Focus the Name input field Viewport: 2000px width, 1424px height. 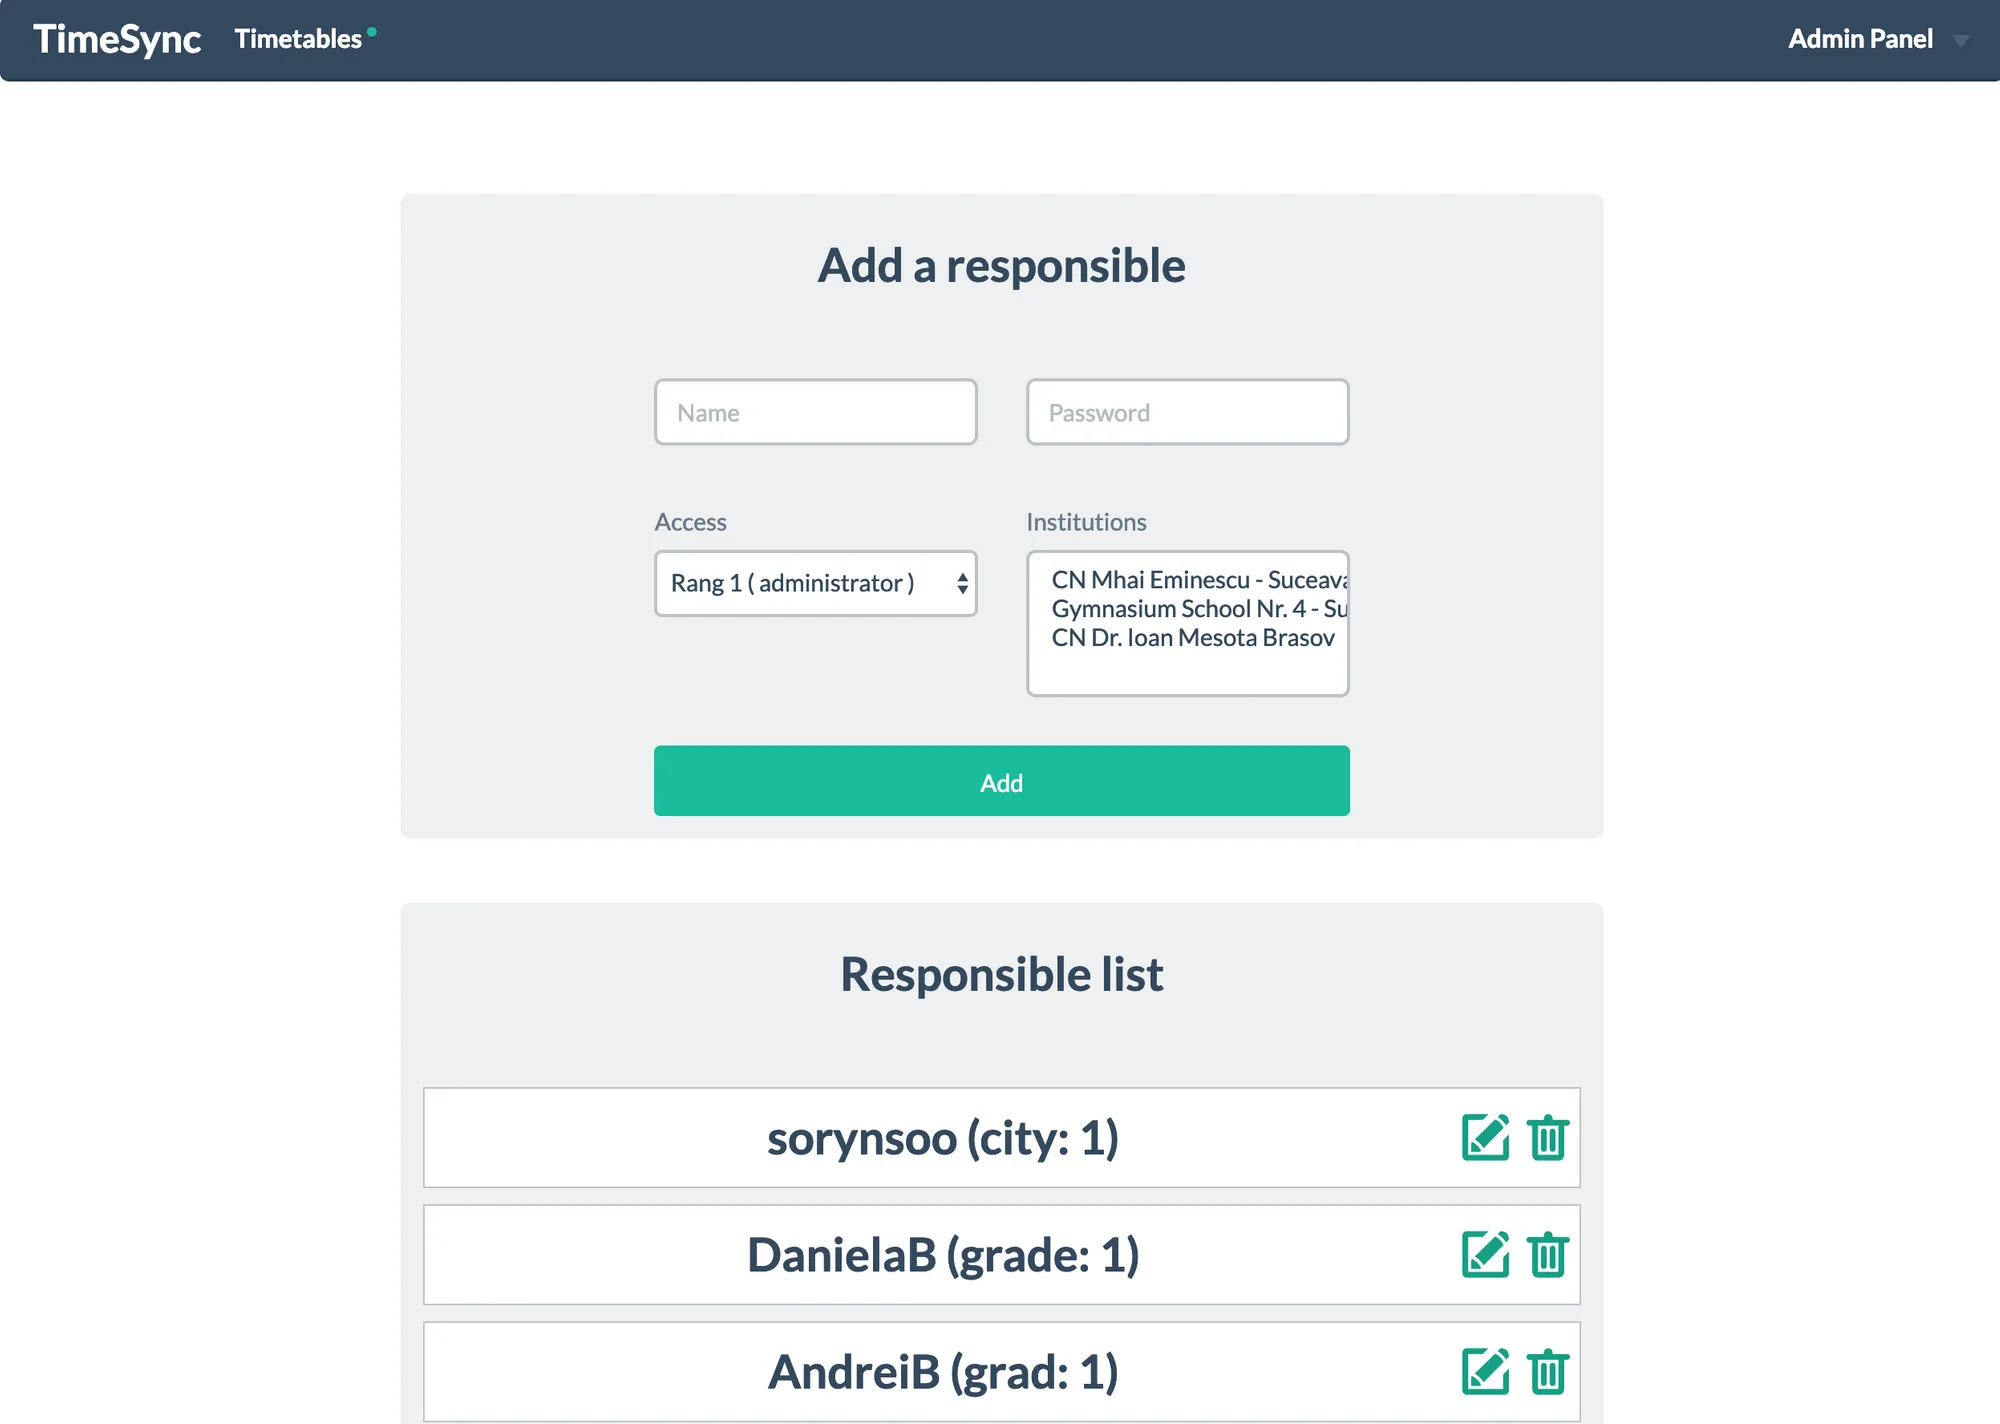(815, 412)
